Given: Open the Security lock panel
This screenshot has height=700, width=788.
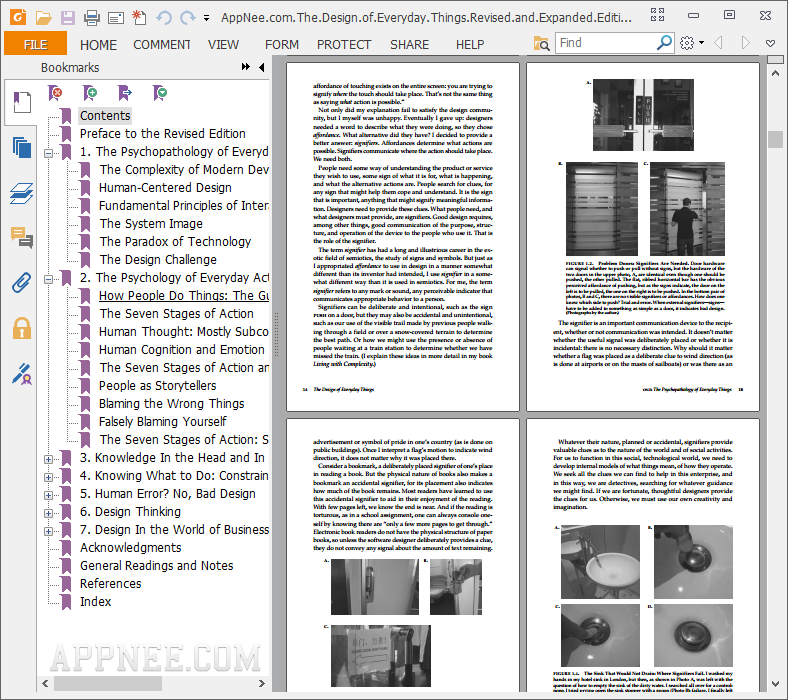Looking at the screenshot, I should [x=22, y=328].
